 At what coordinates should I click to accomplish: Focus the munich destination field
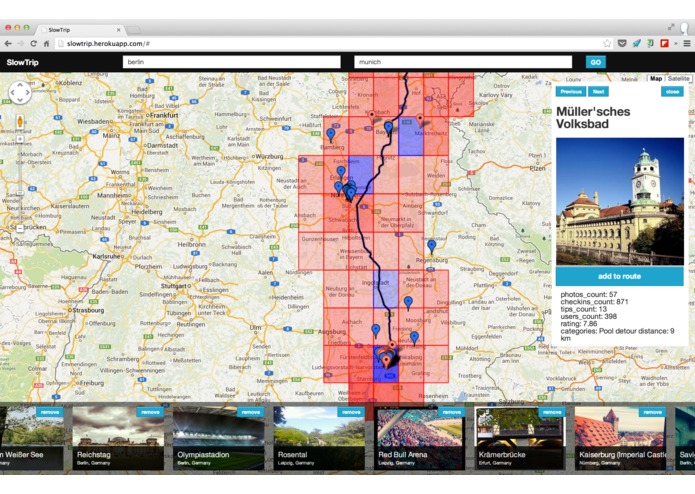click(x=463, y=62)
